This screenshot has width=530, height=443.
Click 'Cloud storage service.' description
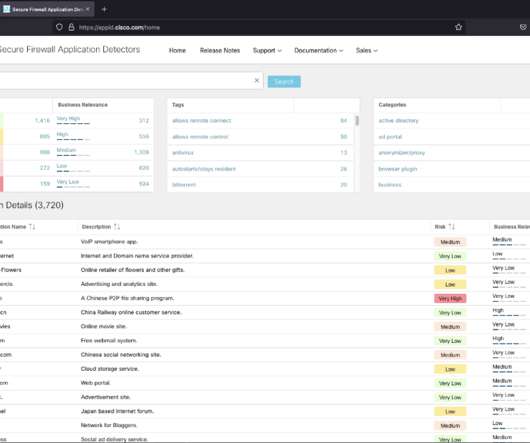tap(110, 369)
